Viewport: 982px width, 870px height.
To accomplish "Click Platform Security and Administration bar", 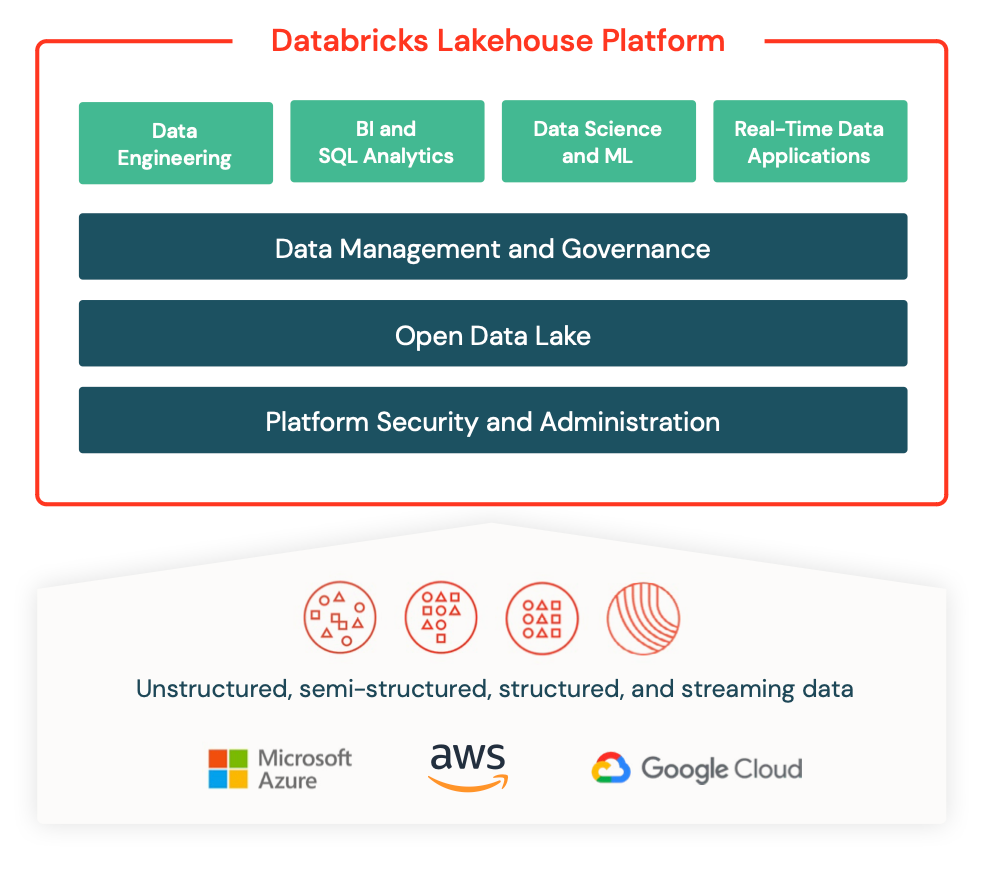I will click(x=493, y=421).
